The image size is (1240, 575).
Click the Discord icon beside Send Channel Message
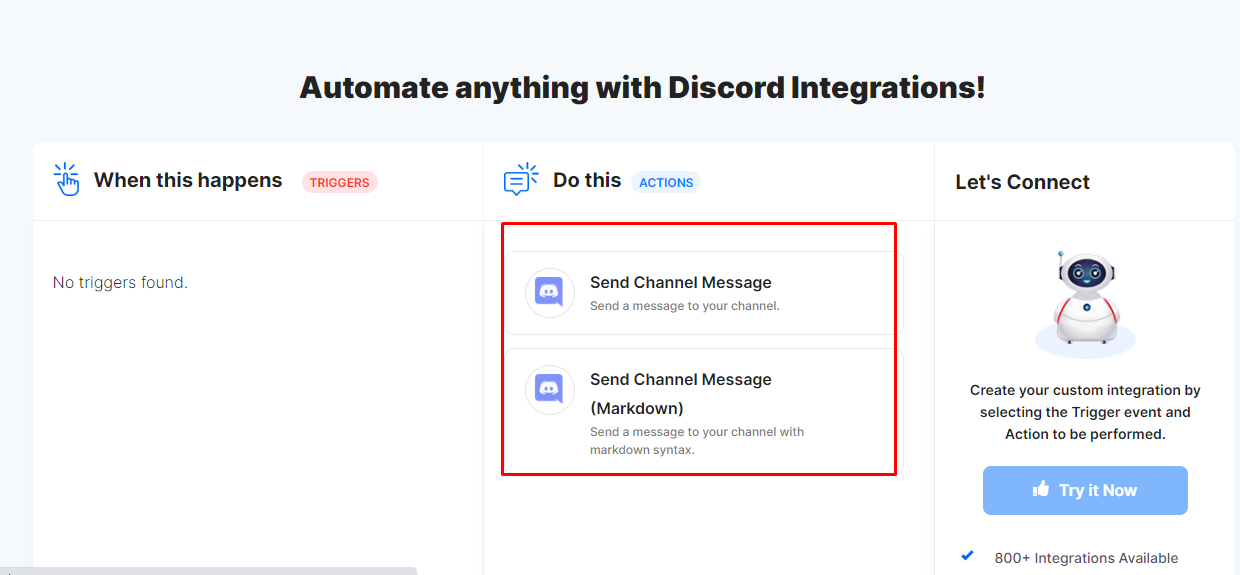(550, 293)
